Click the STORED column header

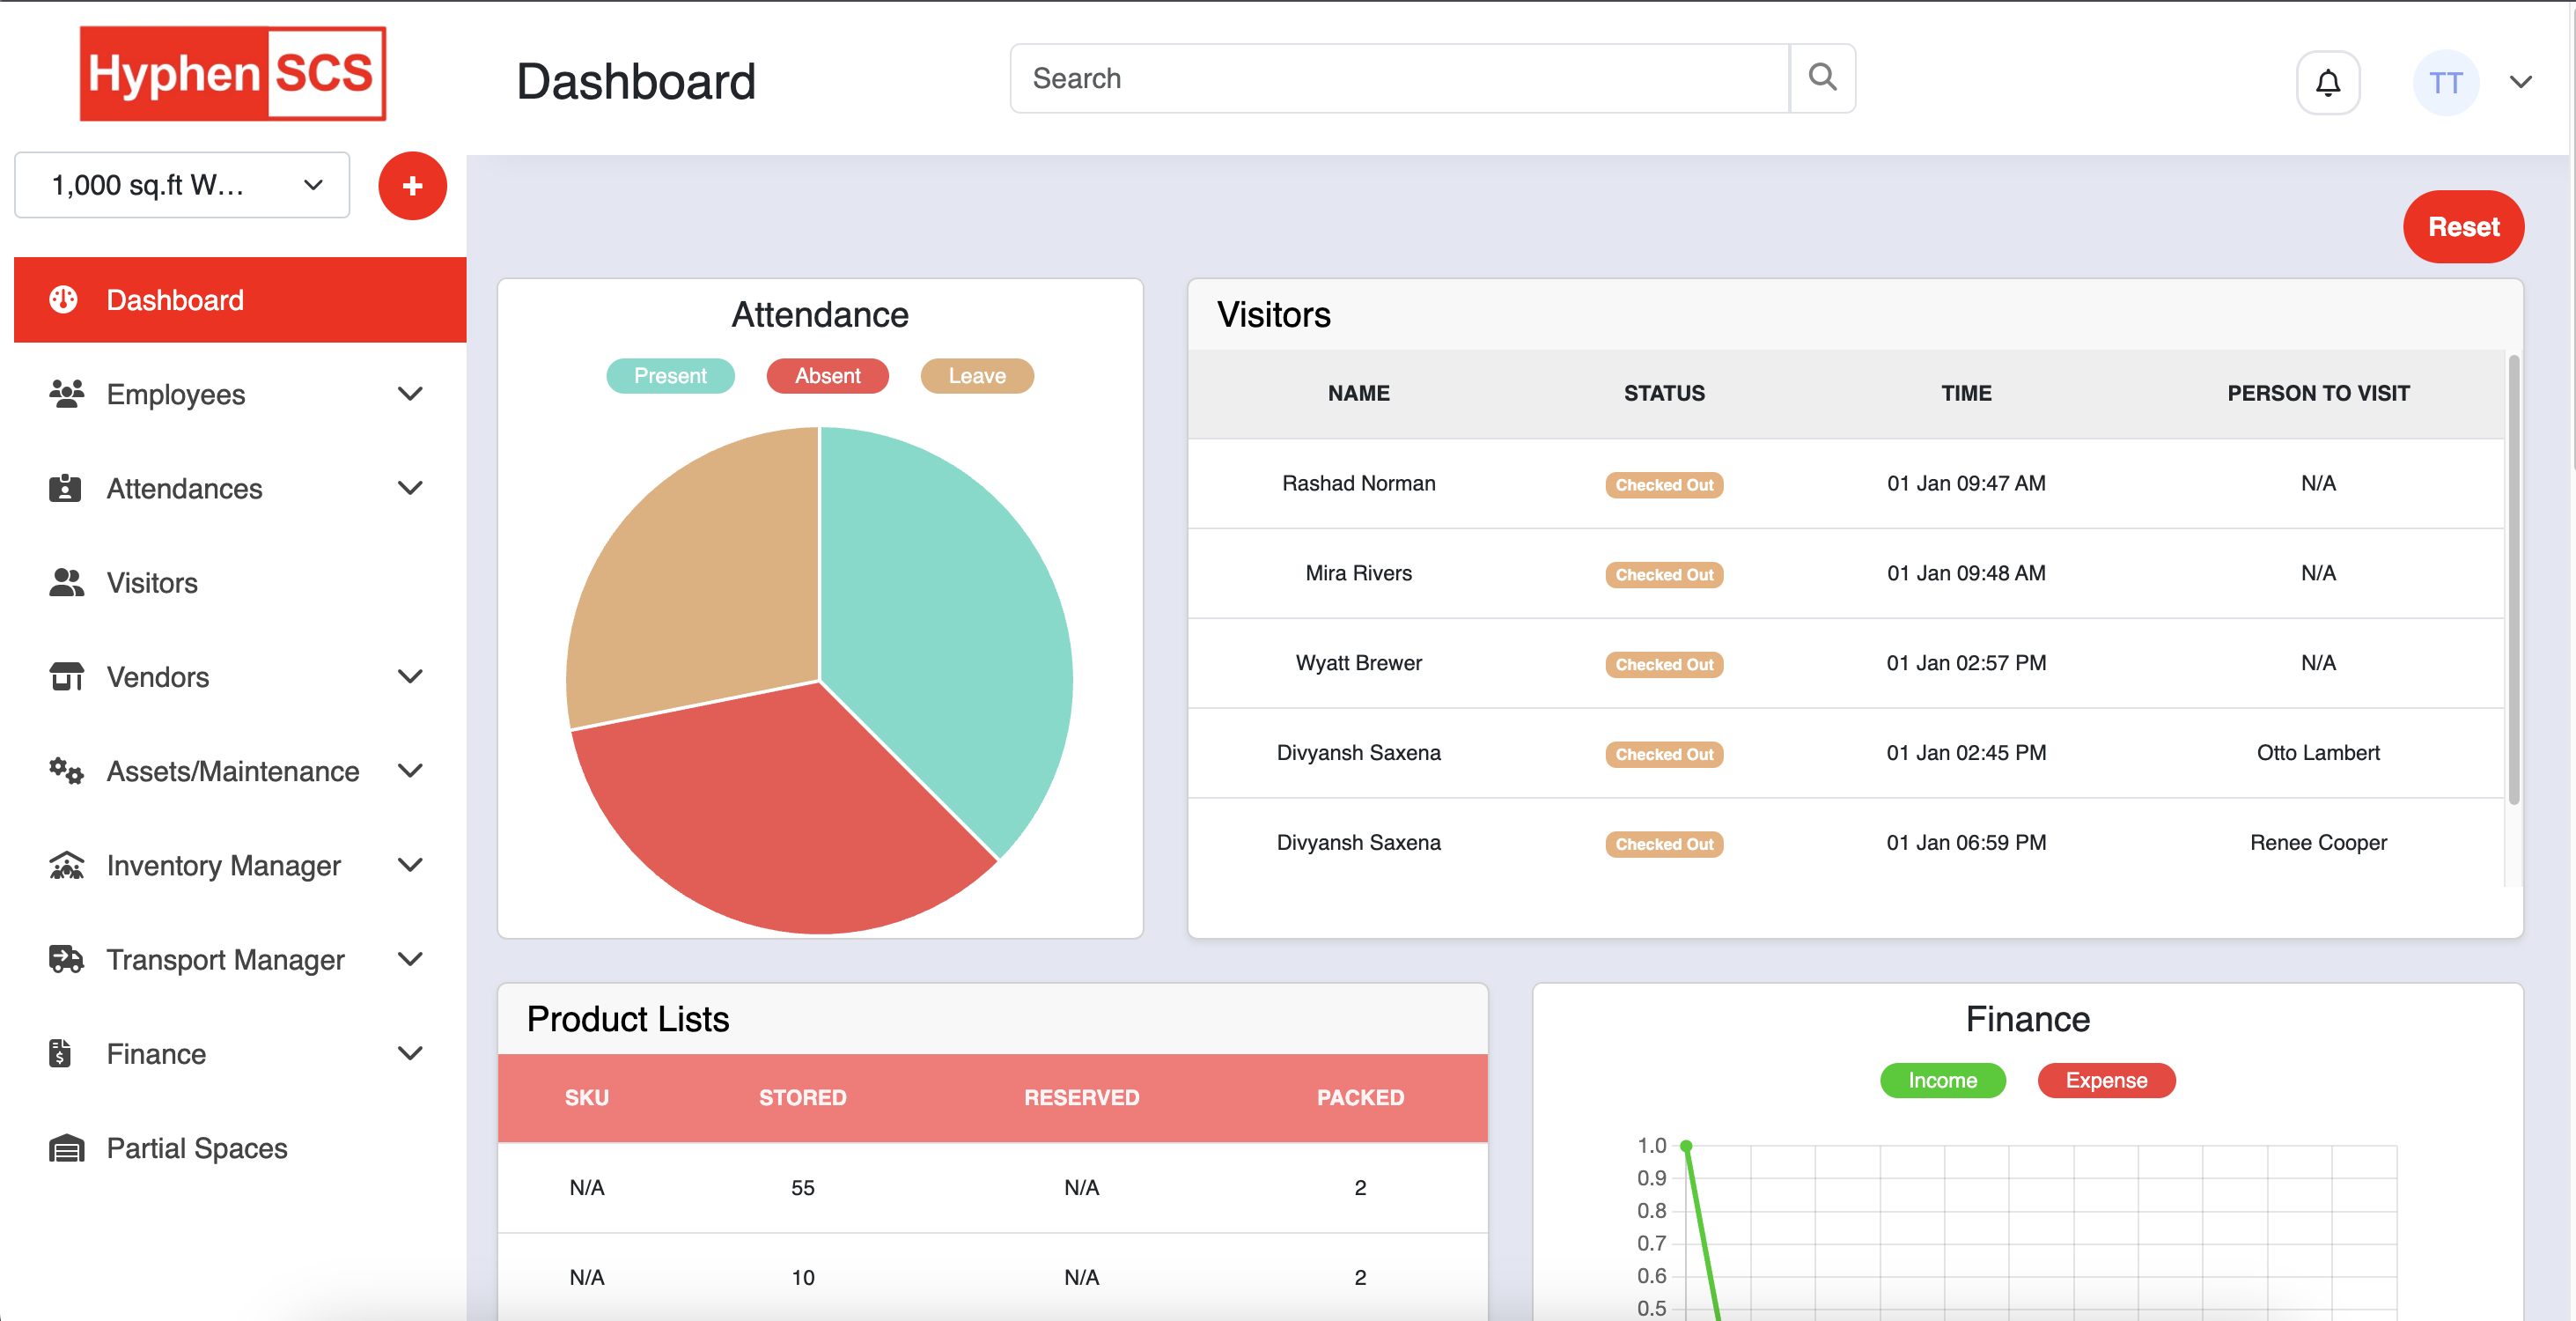pos(802,1098)
